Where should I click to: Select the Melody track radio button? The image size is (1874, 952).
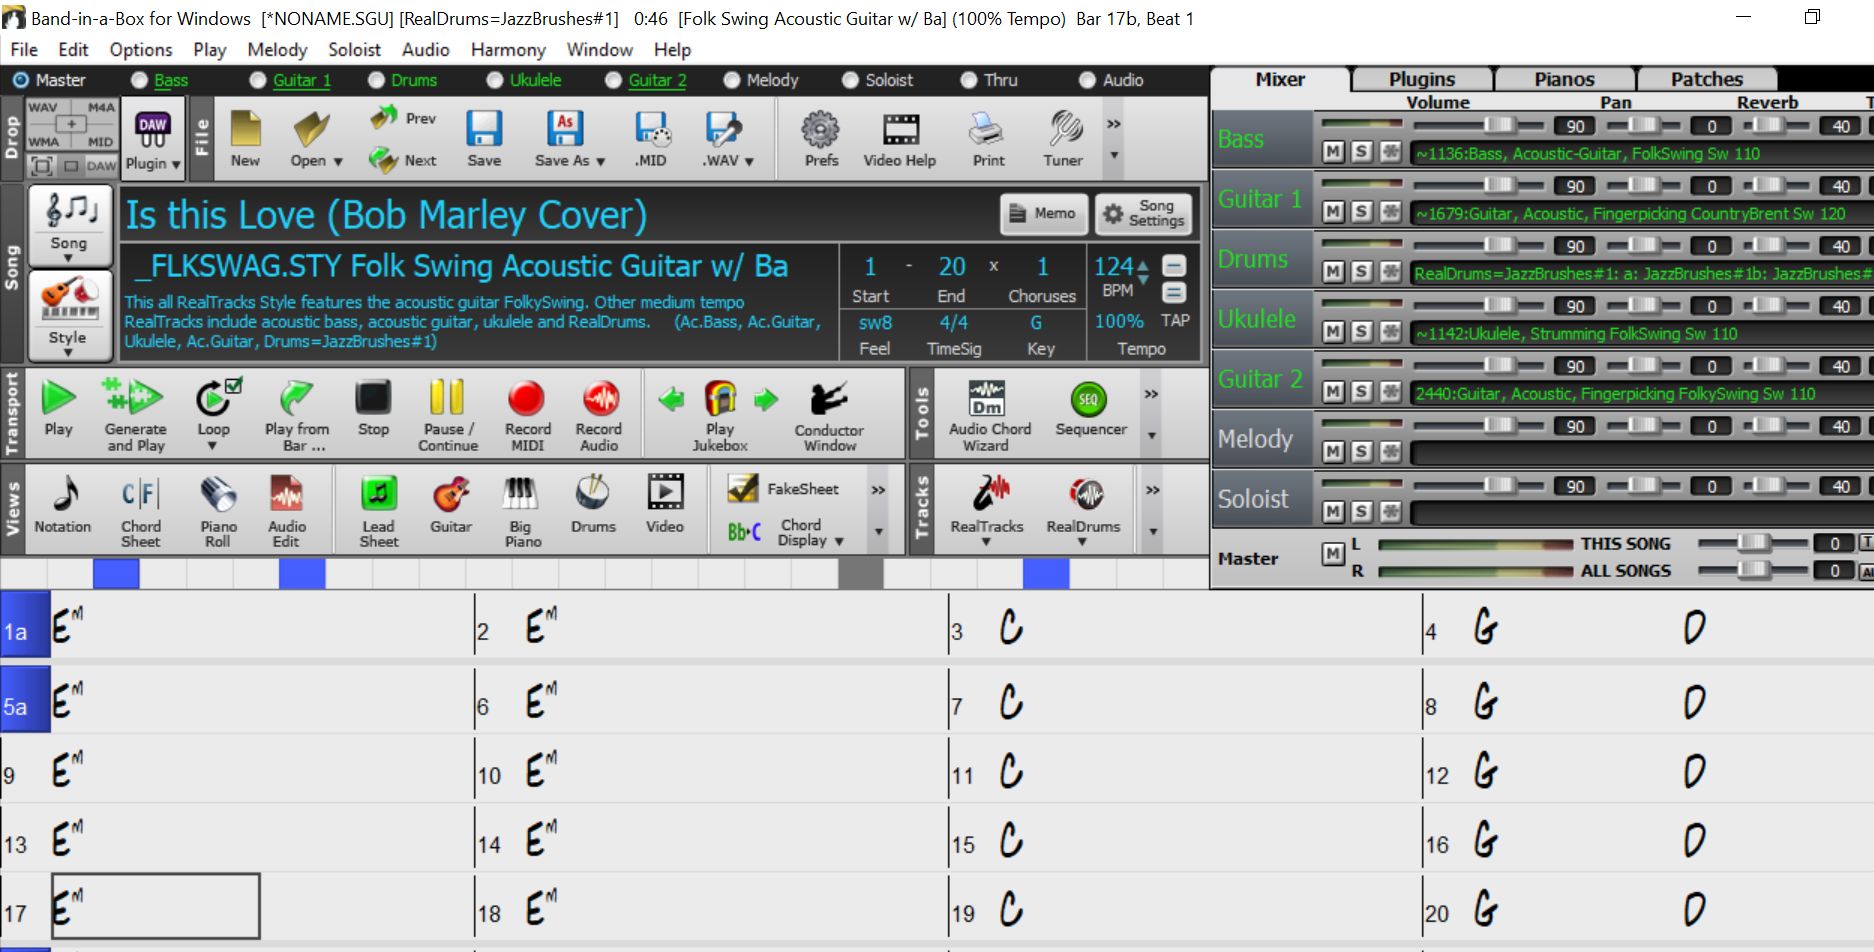[x=732, y=80]
